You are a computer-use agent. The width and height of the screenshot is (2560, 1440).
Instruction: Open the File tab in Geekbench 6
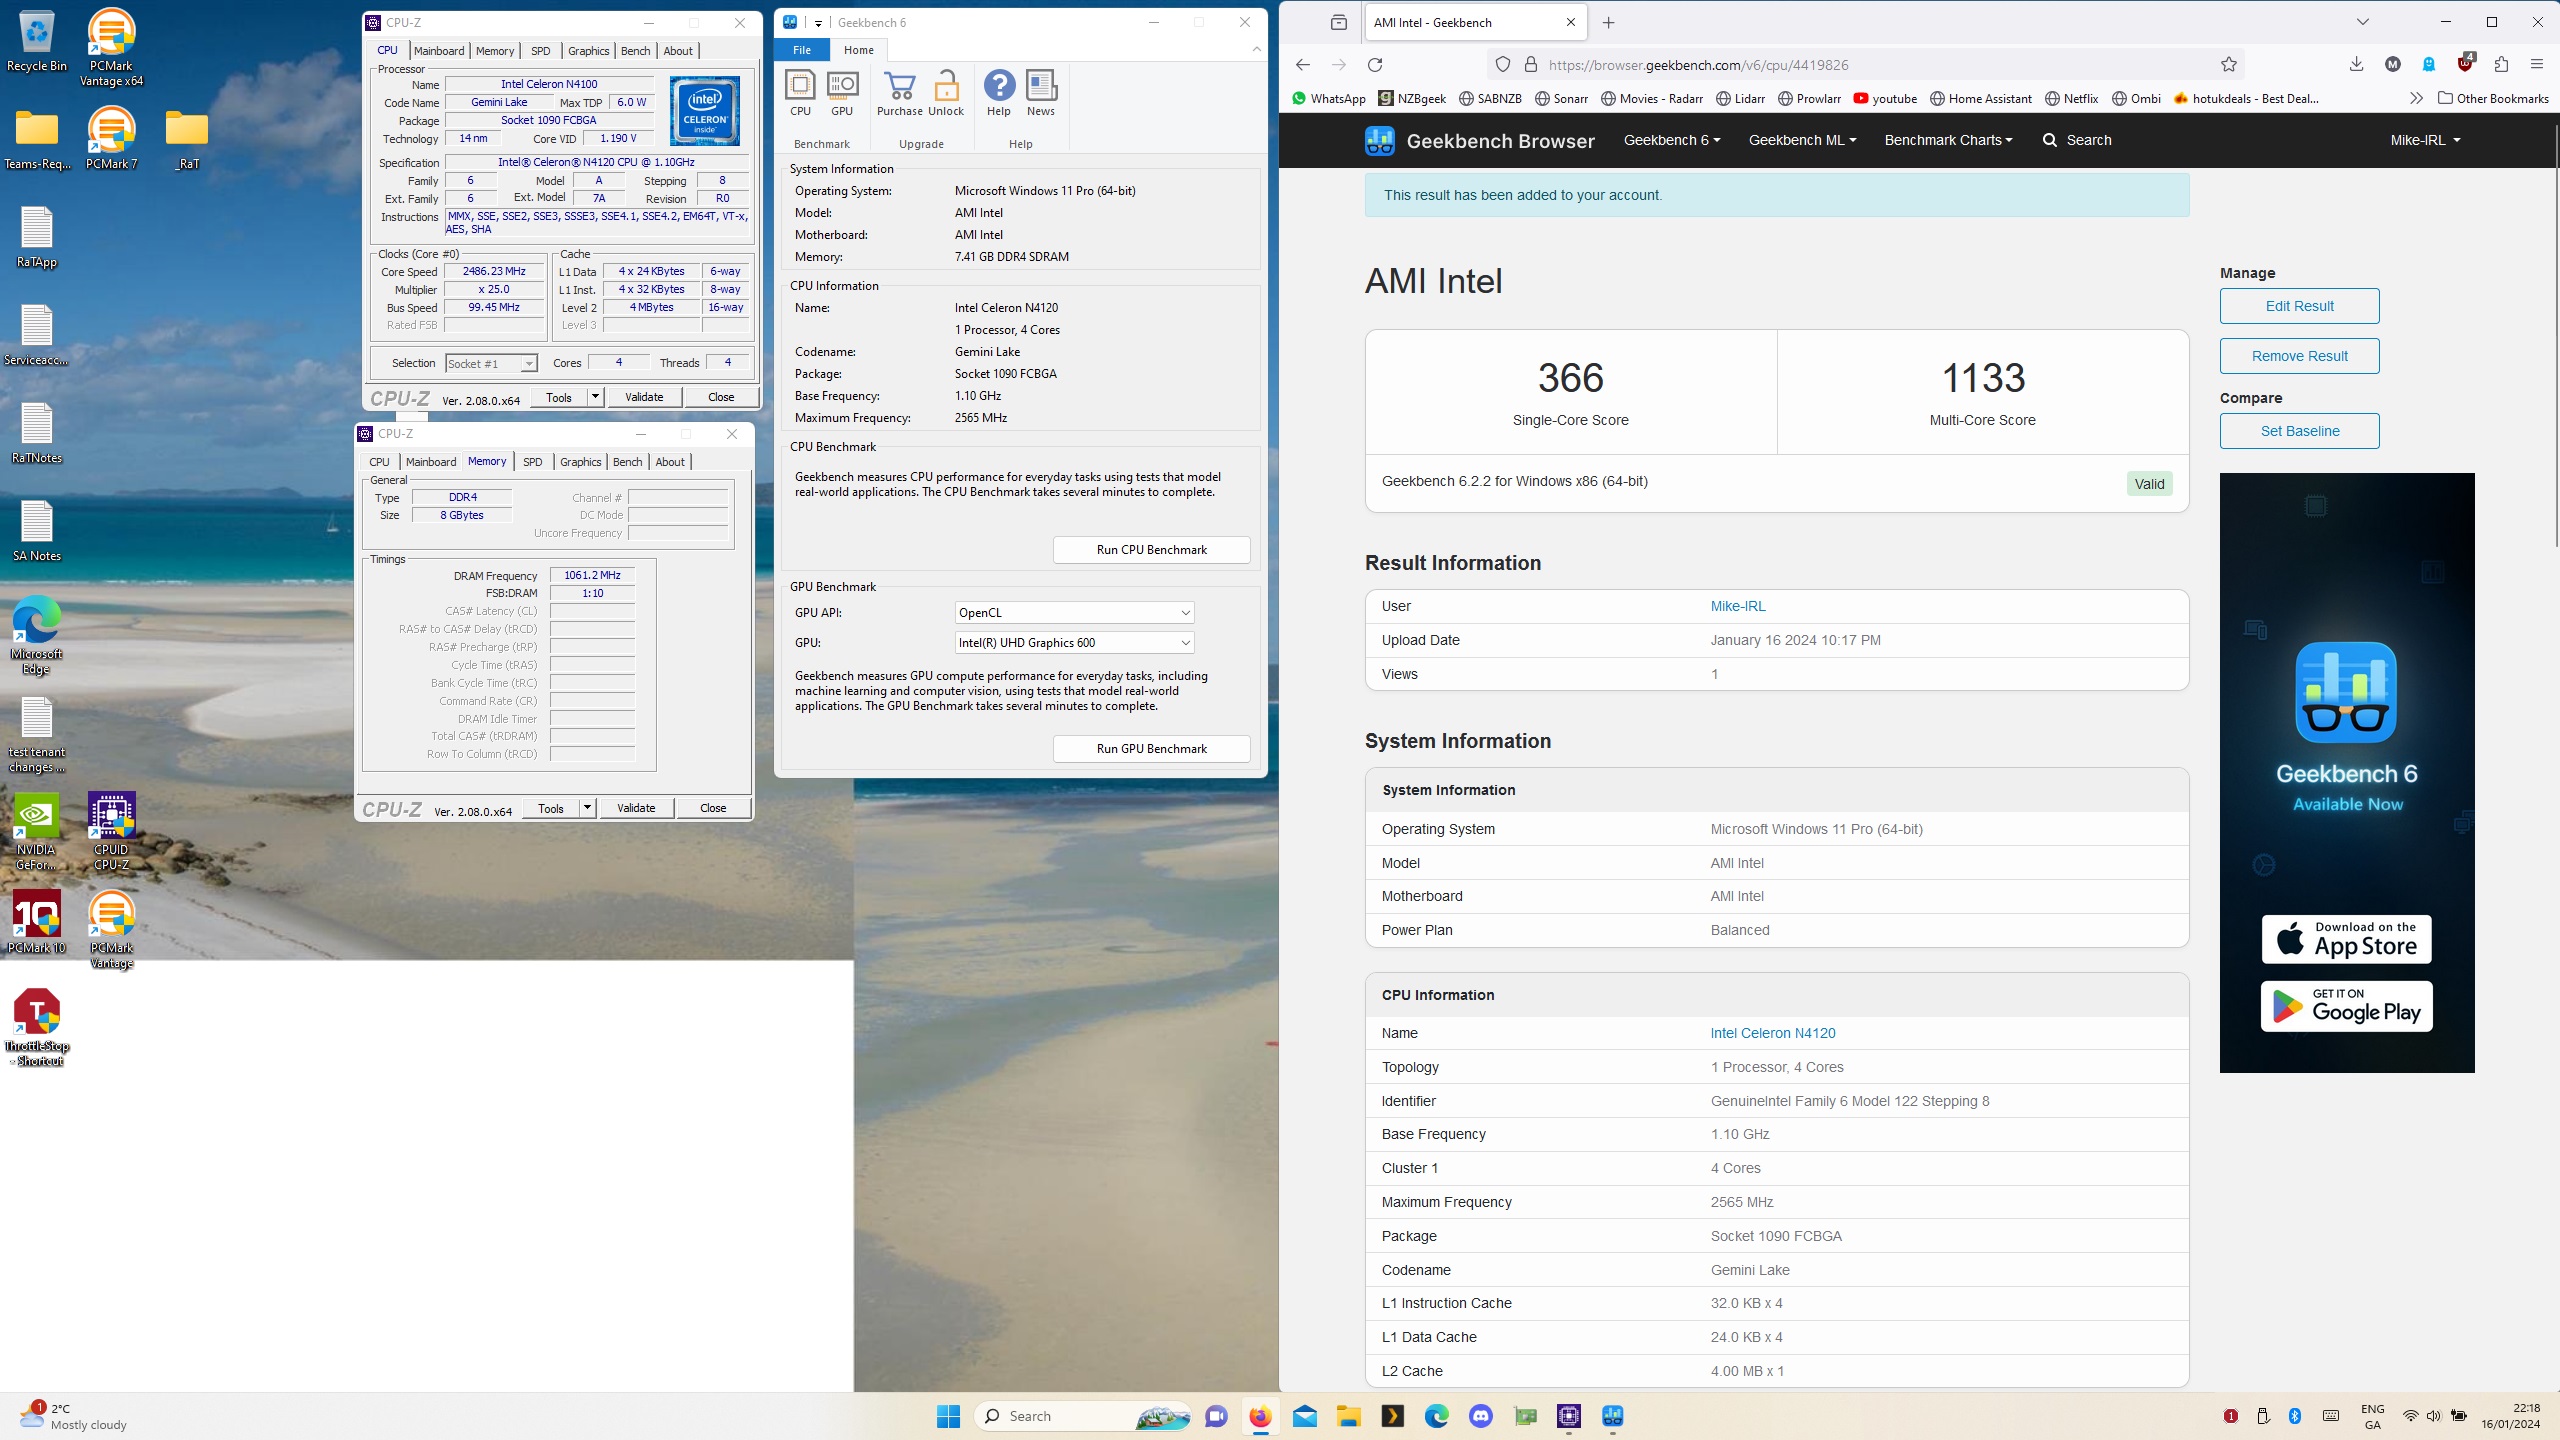click(802, 50)
